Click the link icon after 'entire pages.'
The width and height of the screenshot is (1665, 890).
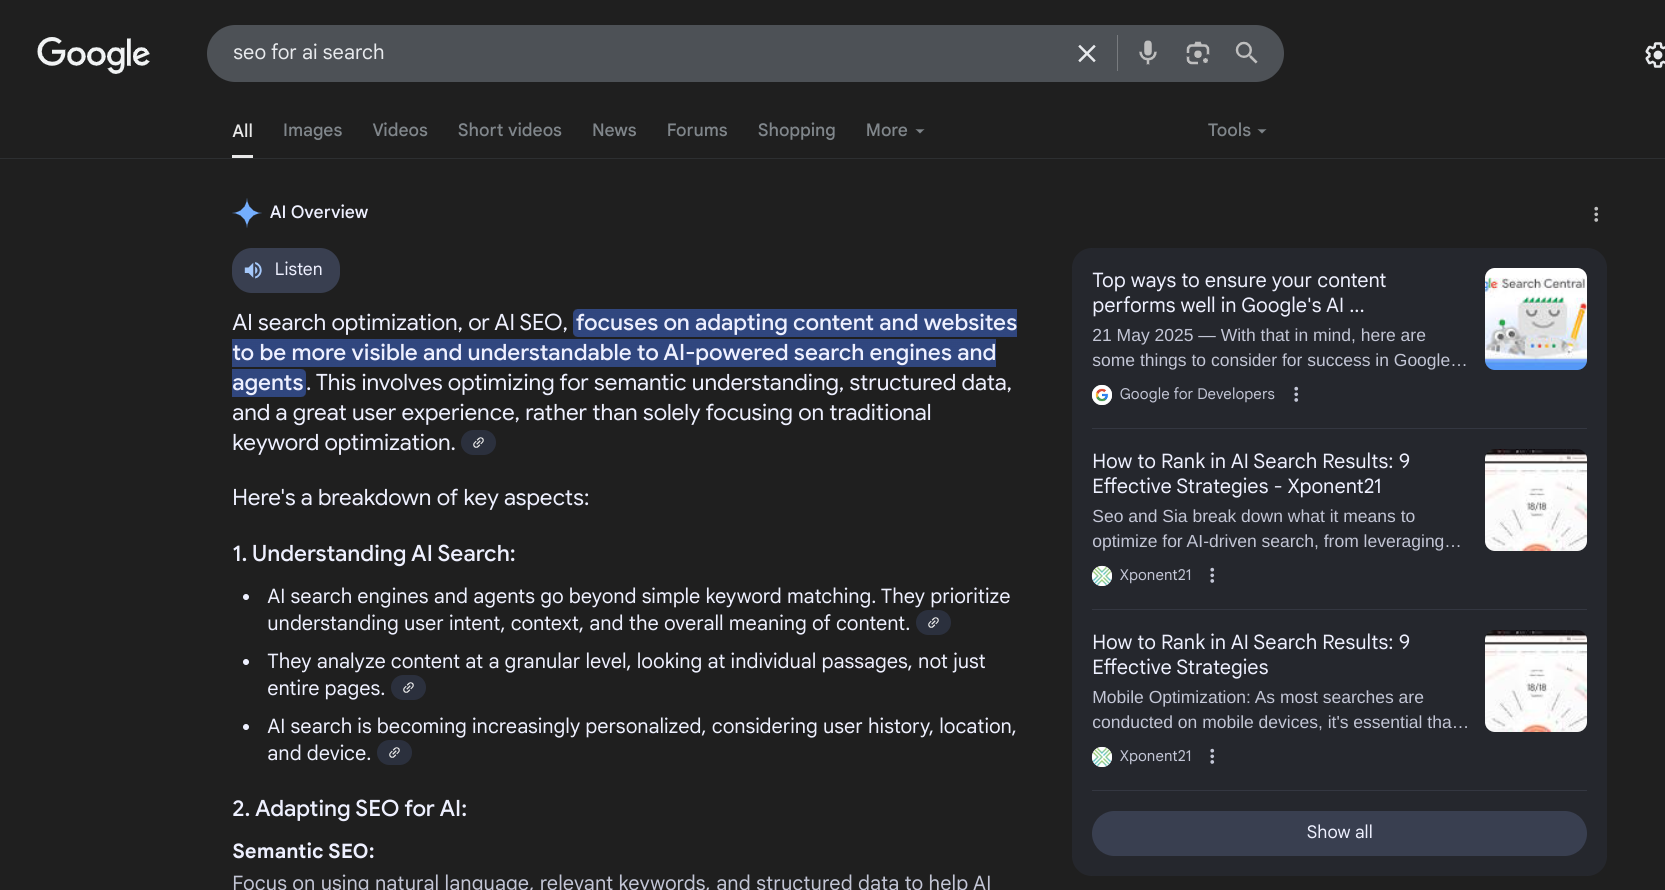click(x=408, y=688)
